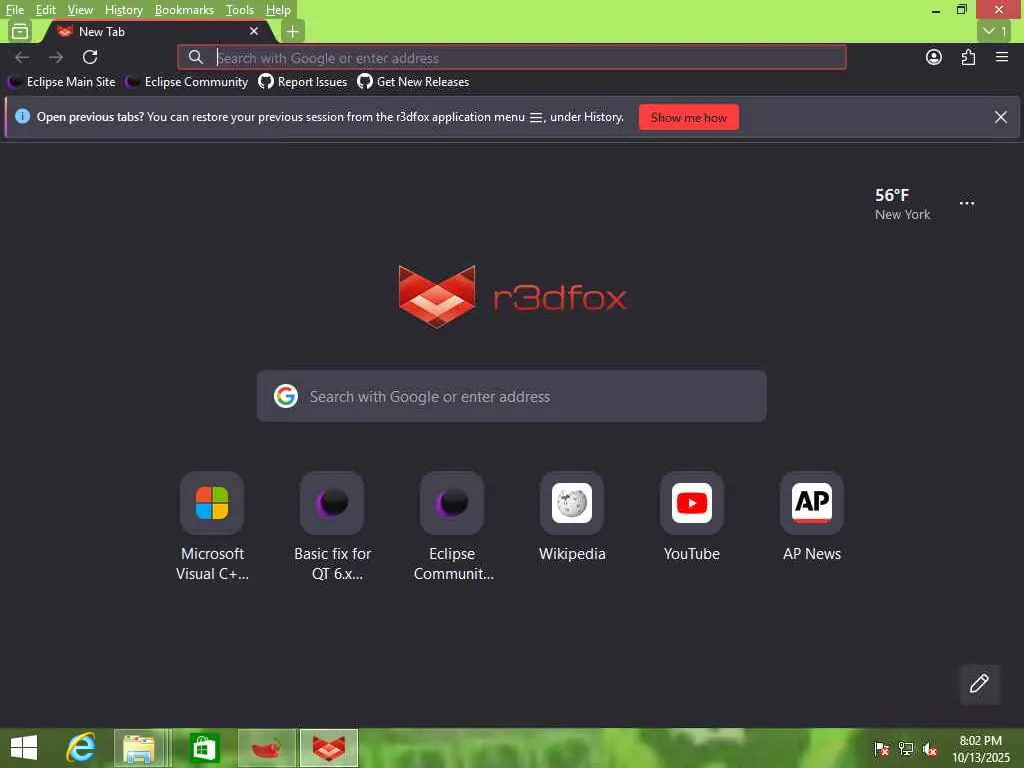Image resolution: width=1024 pixels, height=768 pixels.
Task: Open Eclipse Main Site bookmark
Action: click(x=61, y=82)
